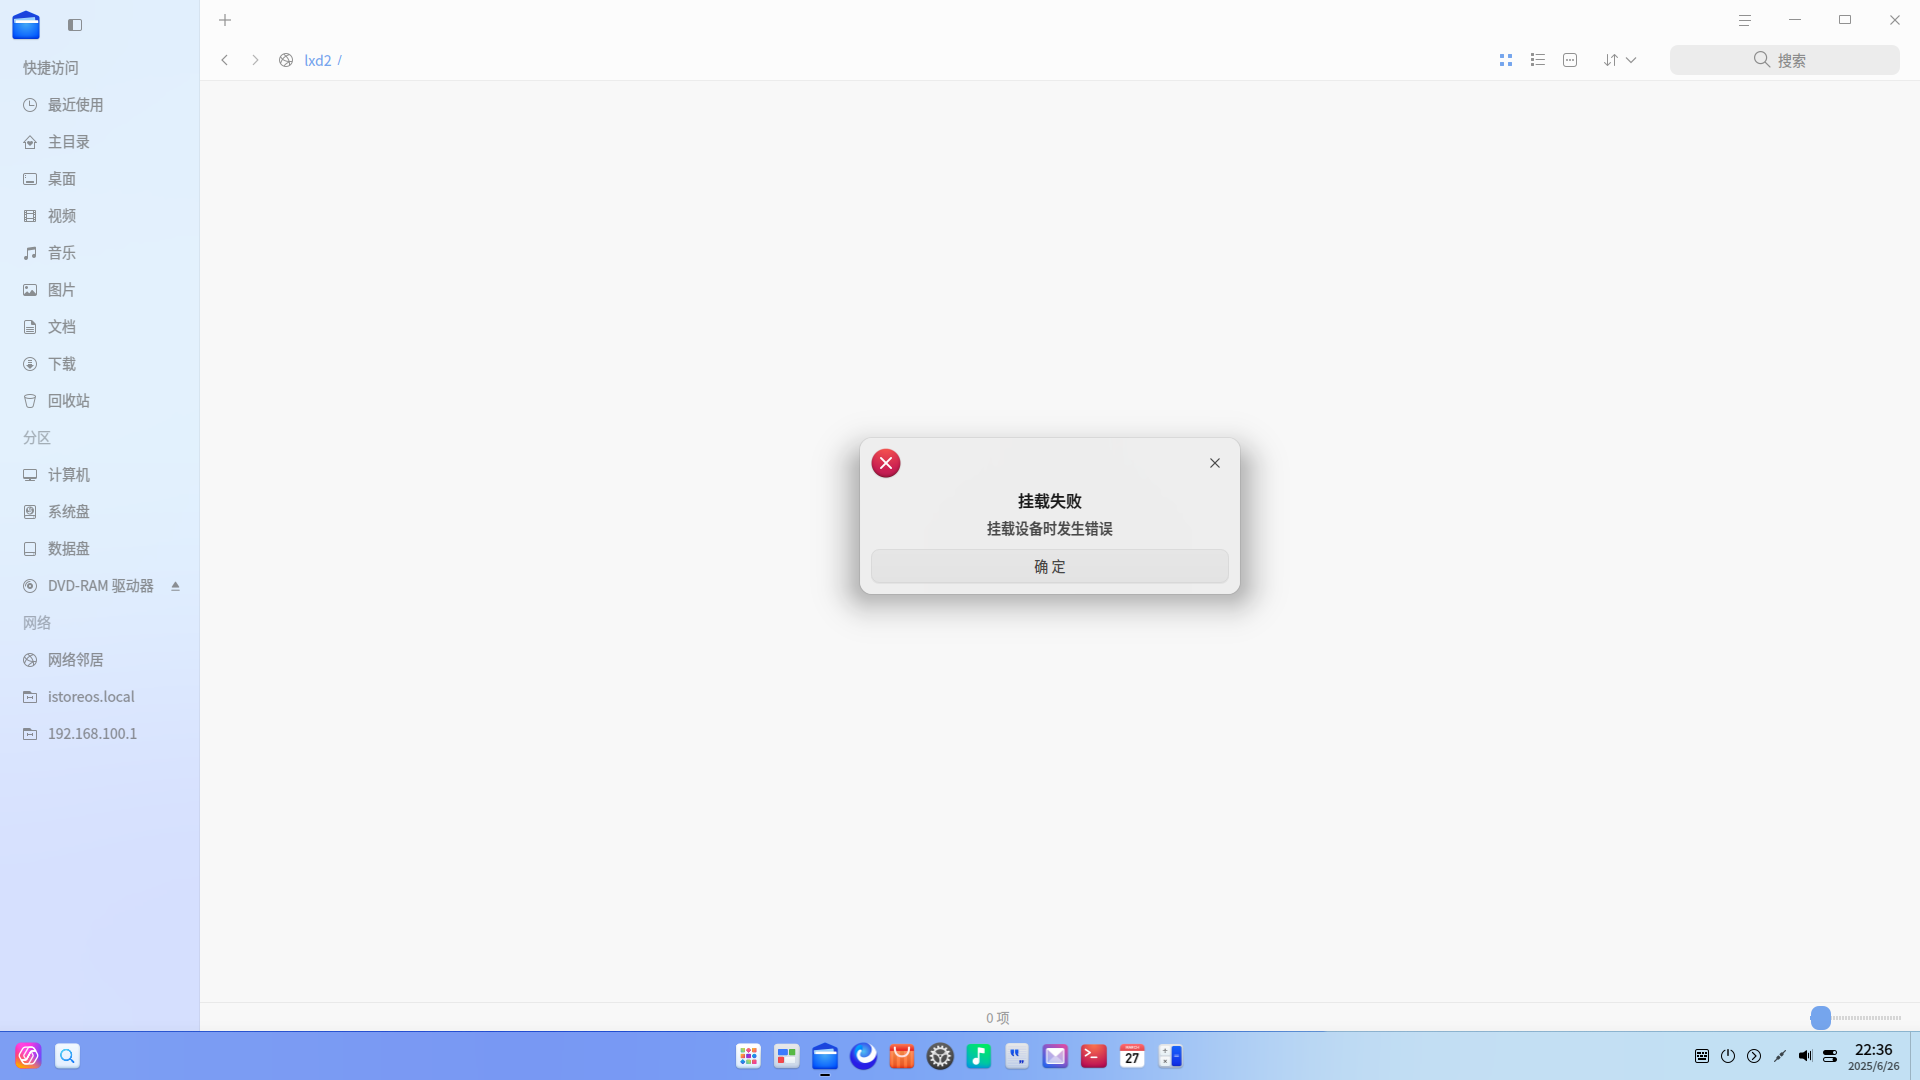The height and width of the screenshot is (1080, 1920).
Task: Open a new tab with plus icon
Action: 225,20
